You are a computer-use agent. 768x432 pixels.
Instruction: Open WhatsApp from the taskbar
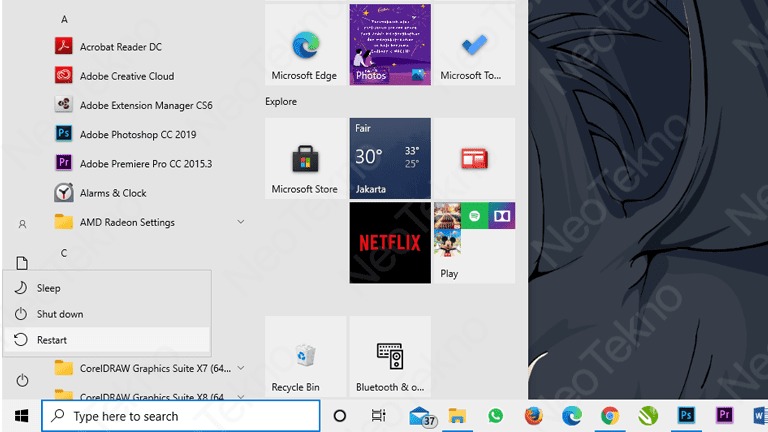(x=495, y=416)
